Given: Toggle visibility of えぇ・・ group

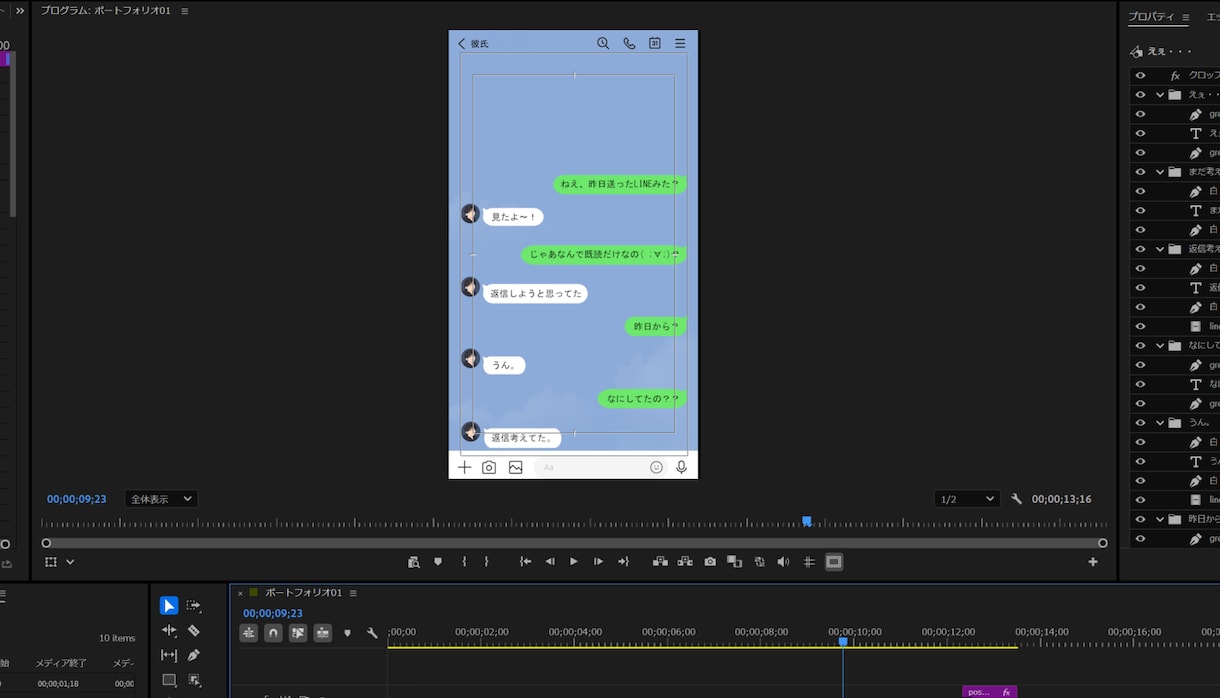Looking at the screenshot, I should pyautogui.click(x=1140, y=95).
